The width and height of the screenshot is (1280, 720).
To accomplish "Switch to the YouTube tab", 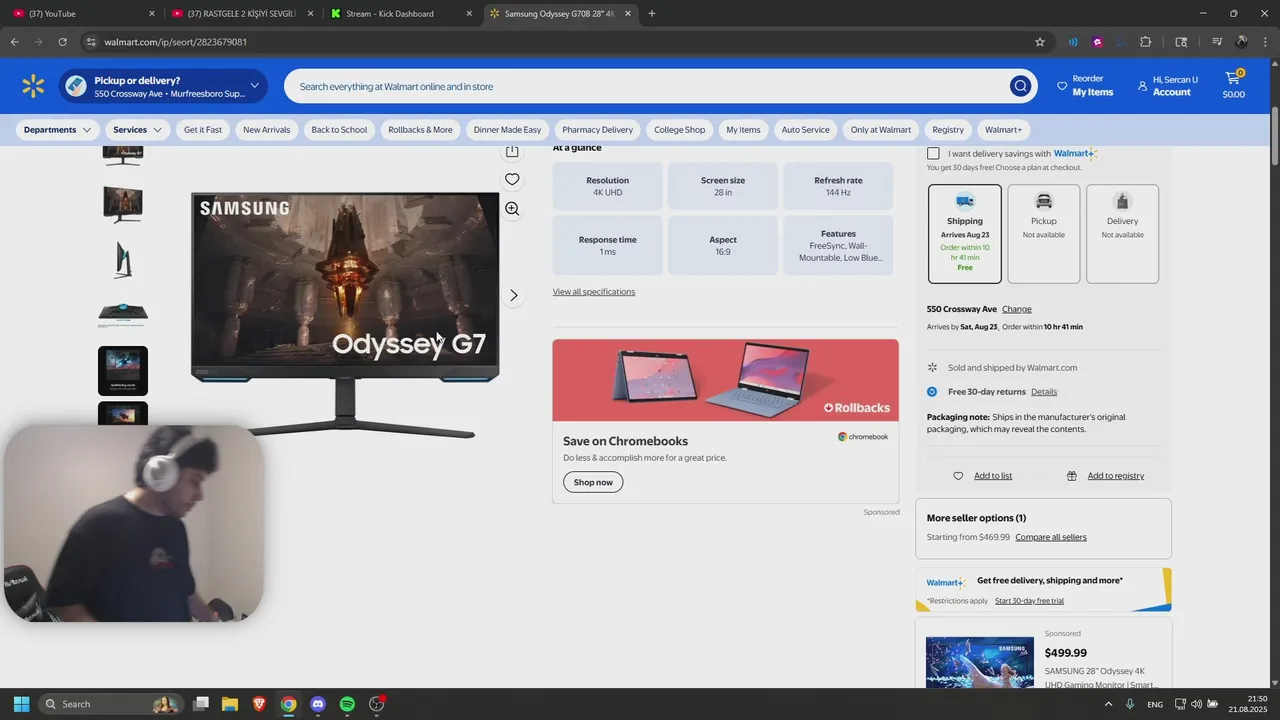I will pyautogui.click(x=81, y=14).
